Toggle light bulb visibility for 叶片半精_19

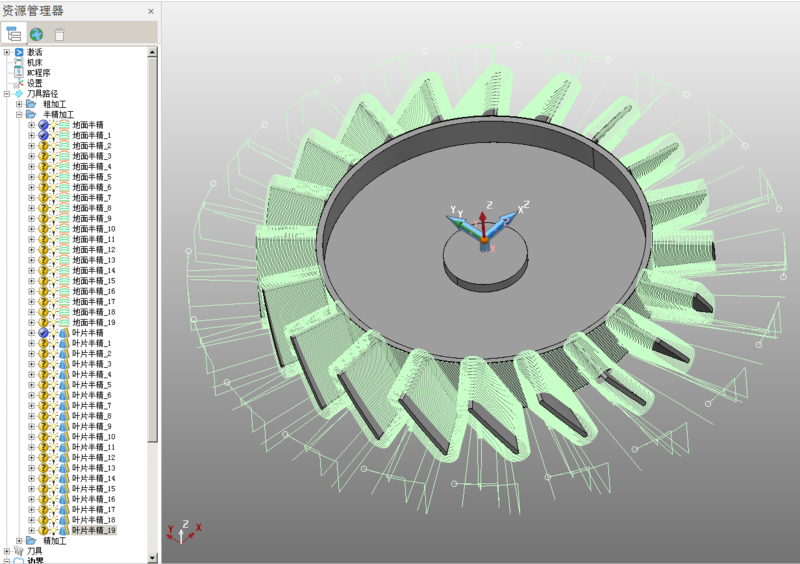[53, 531]
